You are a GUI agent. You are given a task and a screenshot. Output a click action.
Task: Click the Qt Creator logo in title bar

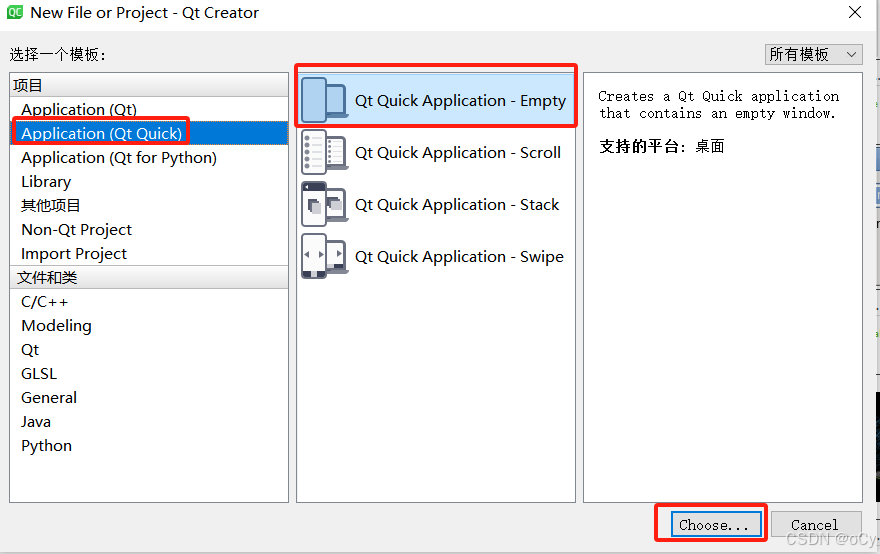15,12
